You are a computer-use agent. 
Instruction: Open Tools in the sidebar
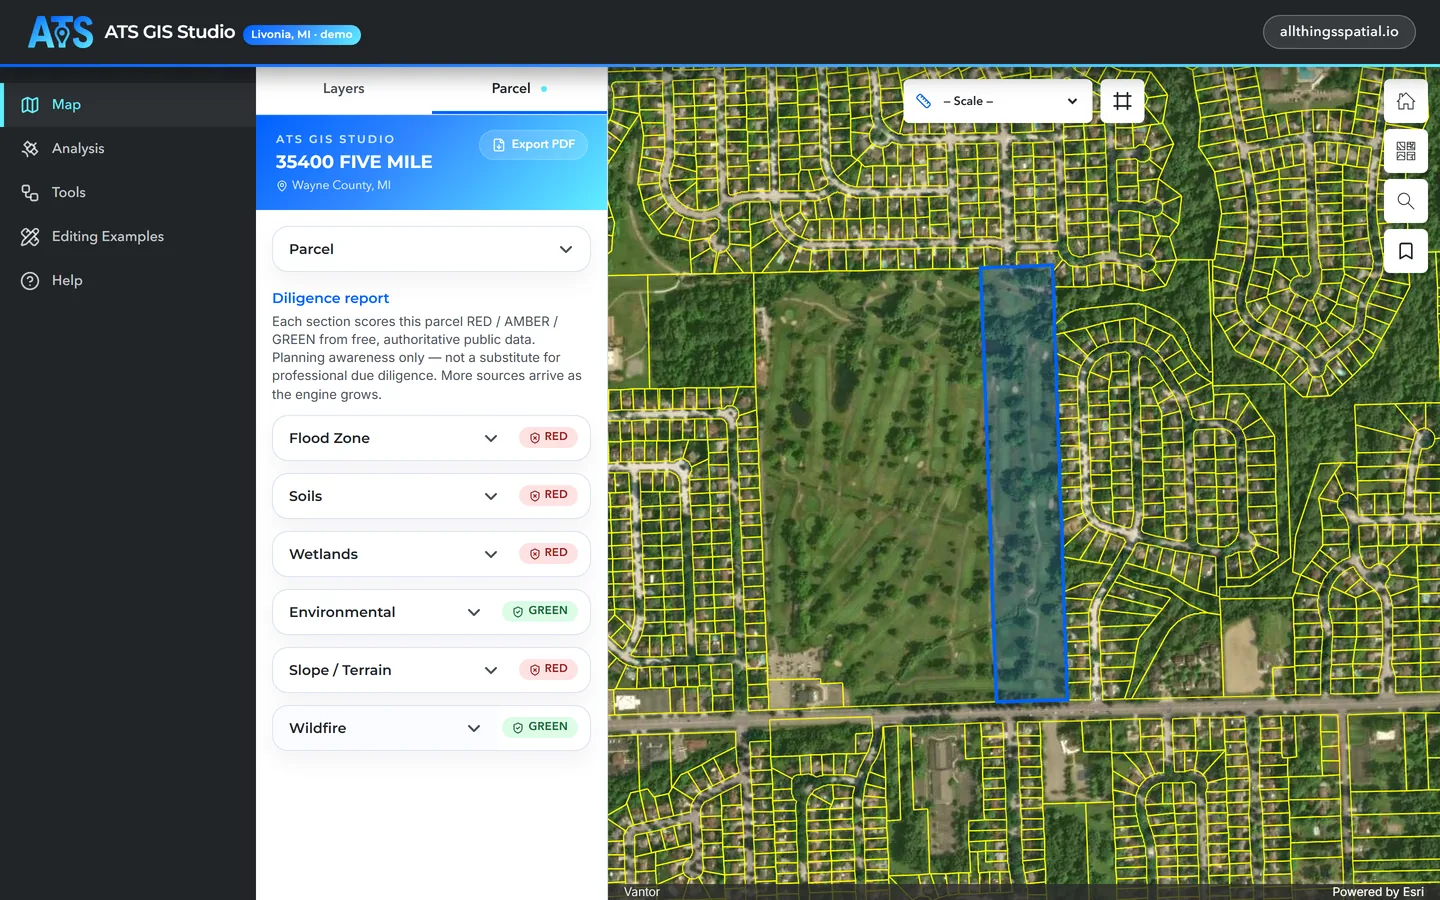click(128, 193)
